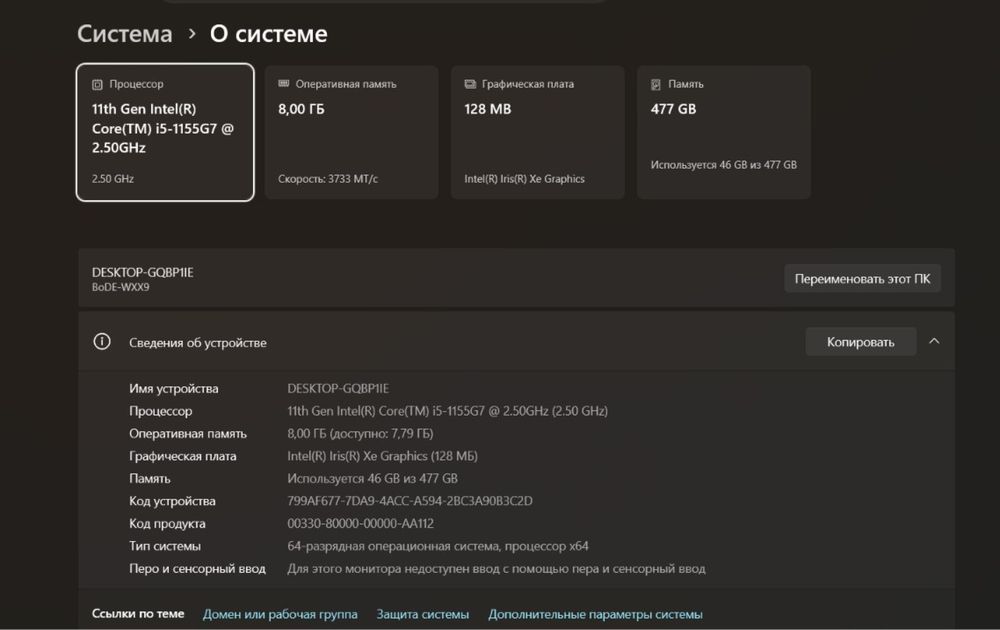Click the storage drive icon
This screenshot has height=630, width=1000.
(656, 84)
